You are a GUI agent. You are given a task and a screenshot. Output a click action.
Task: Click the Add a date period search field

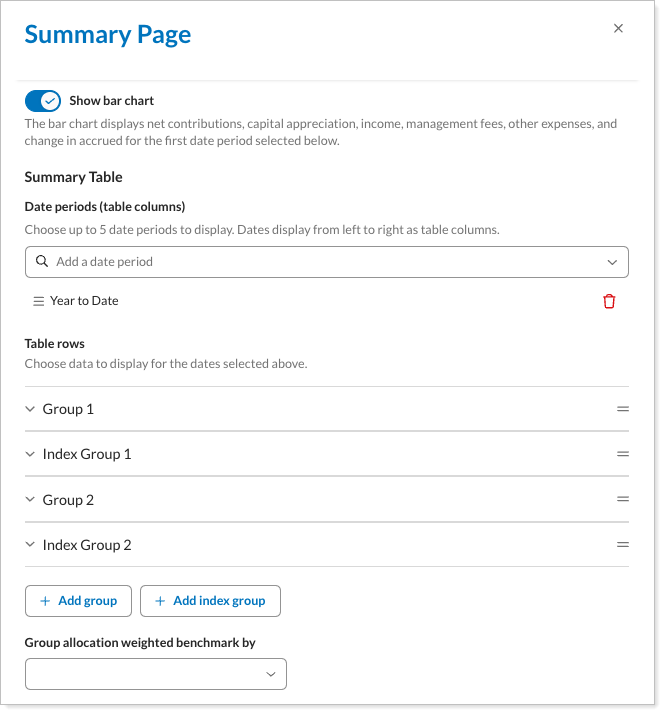coord(320,262)
